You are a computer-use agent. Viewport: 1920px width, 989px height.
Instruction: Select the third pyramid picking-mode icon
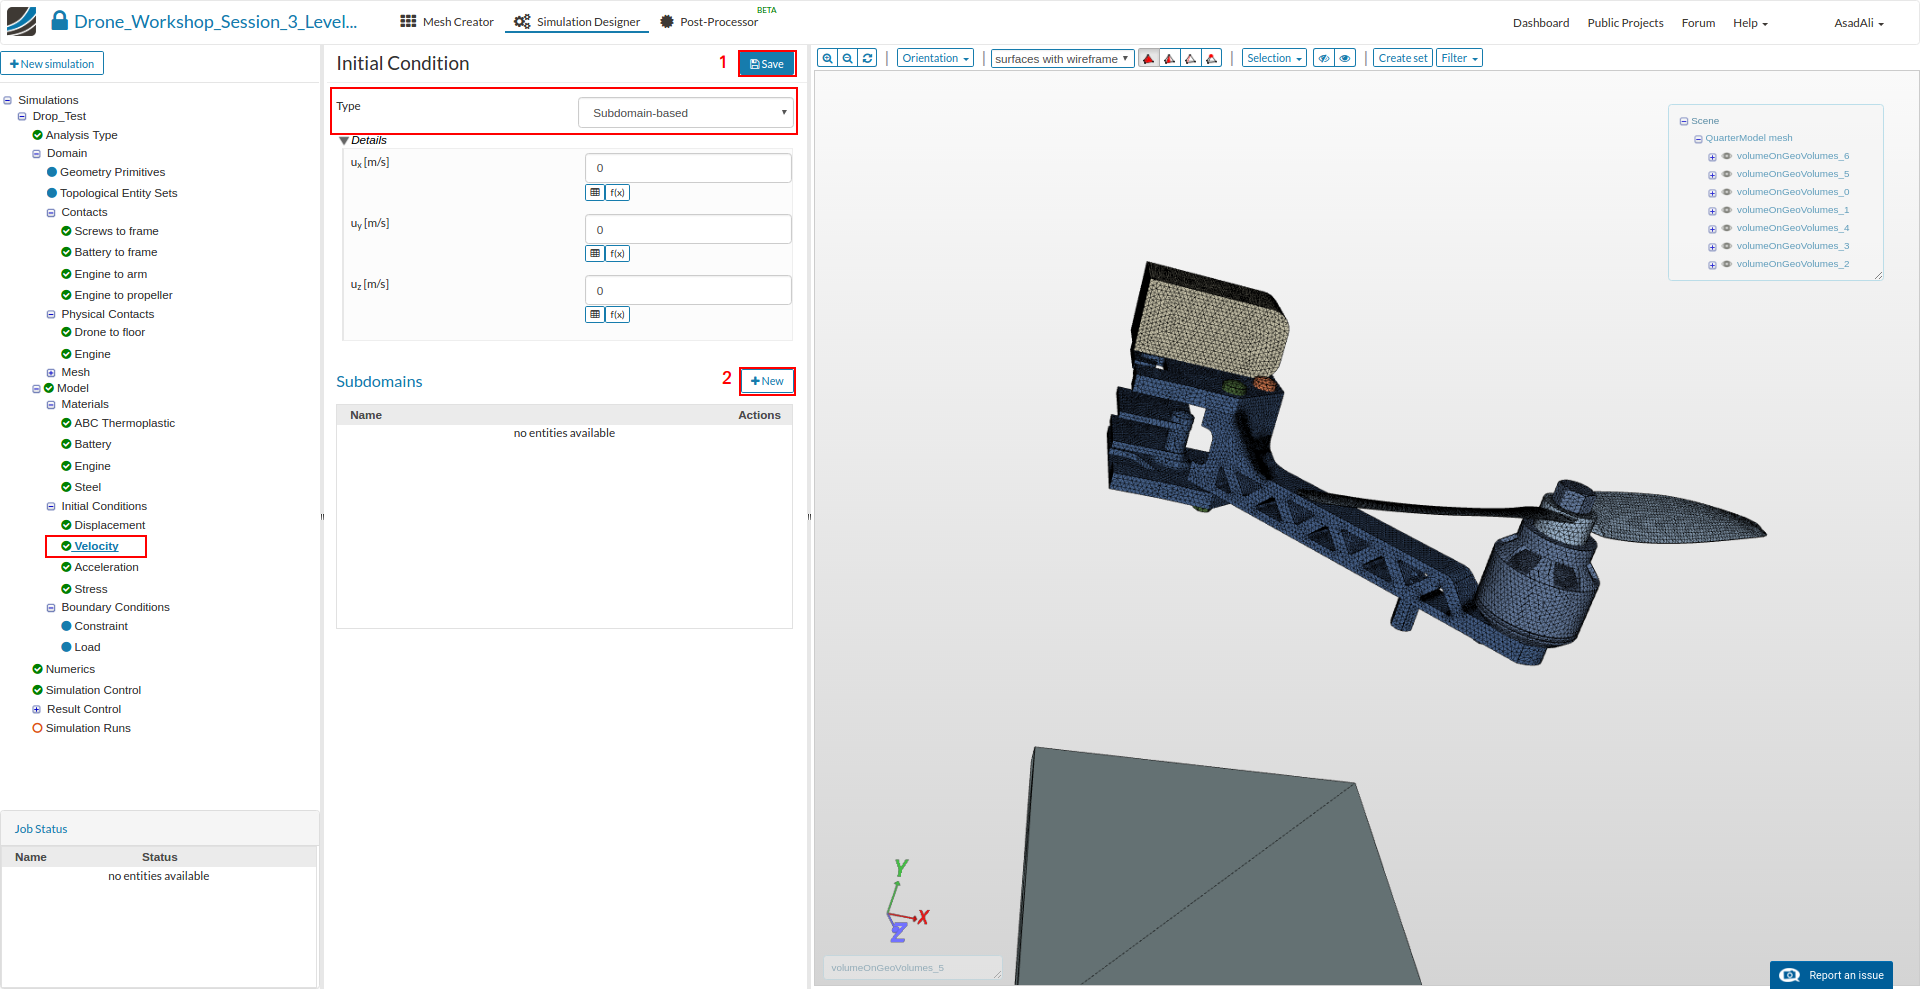[x=1191, y=58]
